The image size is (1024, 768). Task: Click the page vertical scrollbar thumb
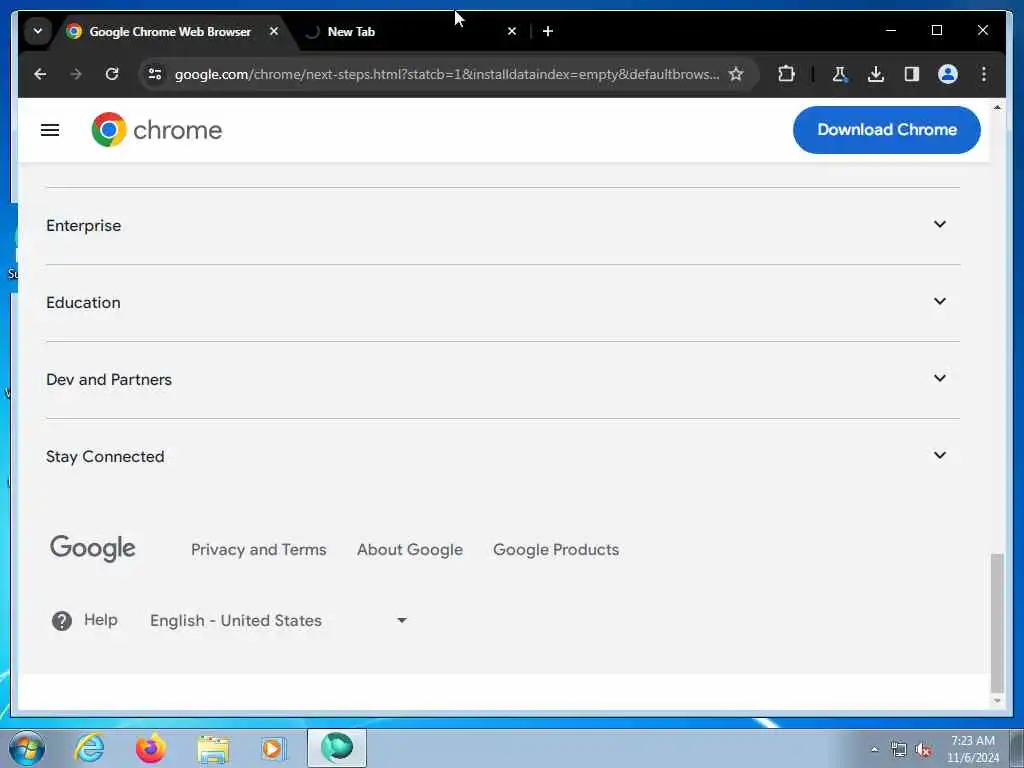point(997,622)
